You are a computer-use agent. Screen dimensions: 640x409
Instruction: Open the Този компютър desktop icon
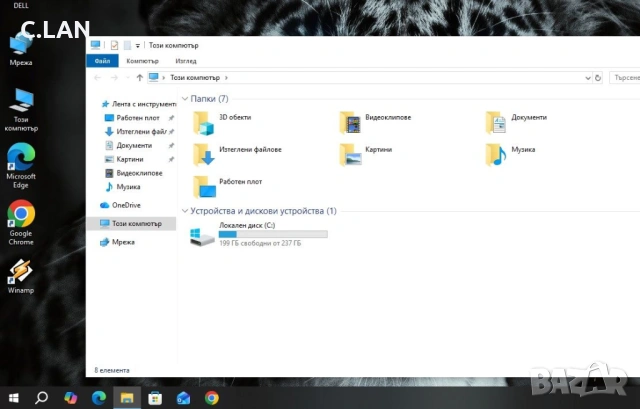coord(21,110)
